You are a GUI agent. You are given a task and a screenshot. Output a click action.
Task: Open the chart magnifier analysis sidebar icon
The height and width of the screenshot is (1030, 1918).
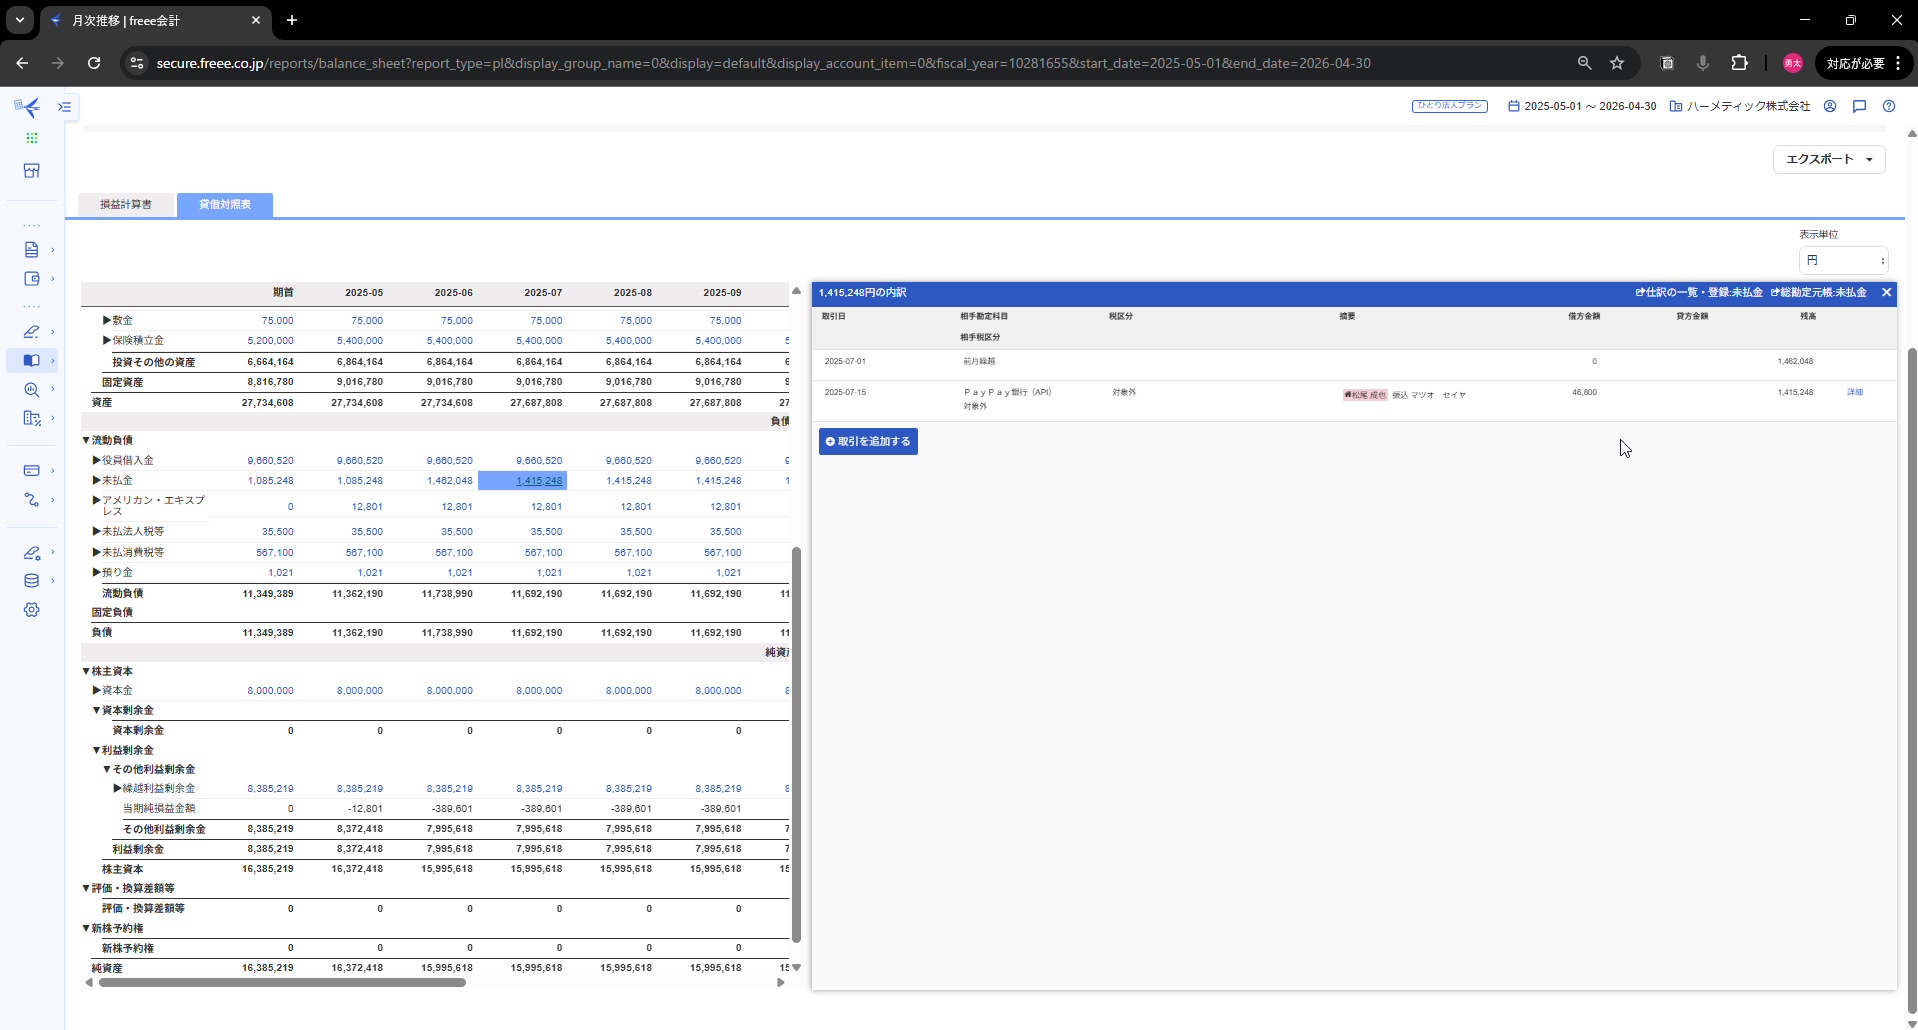(x=31, y=390)
